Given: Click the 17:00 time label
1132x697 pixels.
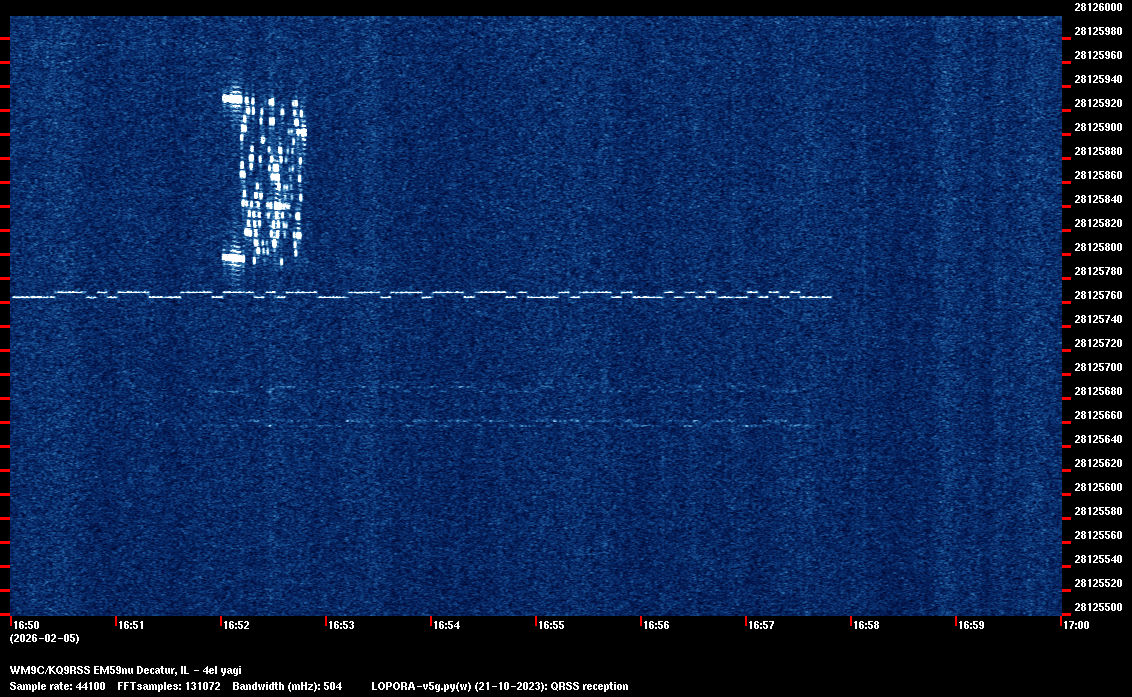Looking at the screenshot, I should tap(1076, 625).
